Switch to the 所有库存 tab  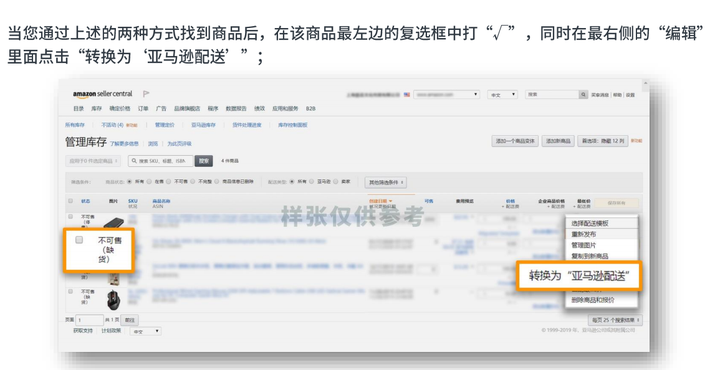click(75, 125)
